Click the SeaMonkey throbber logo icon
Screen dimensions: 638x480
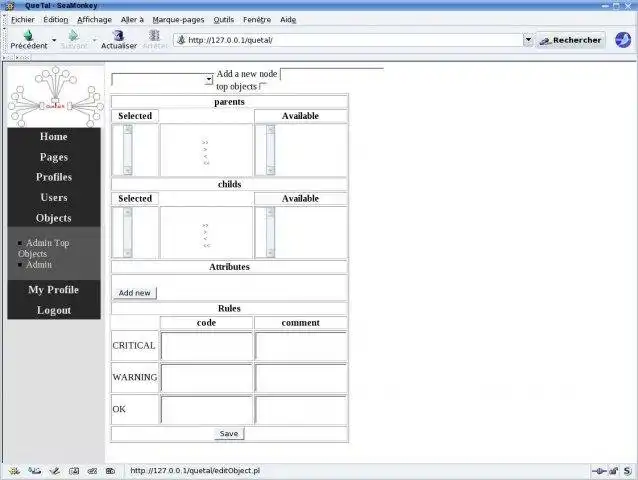623,40
